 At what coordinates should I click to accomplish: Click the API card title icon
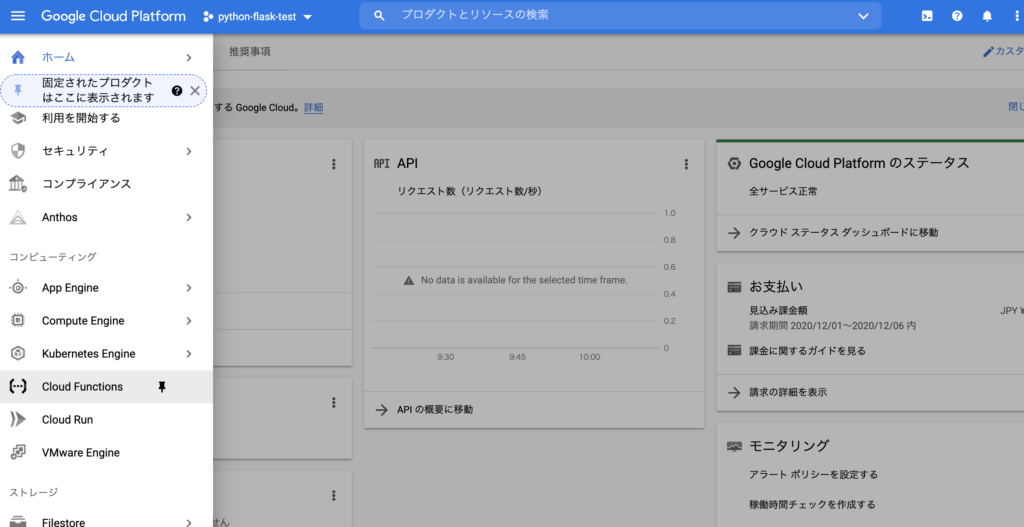click(381, 164)
